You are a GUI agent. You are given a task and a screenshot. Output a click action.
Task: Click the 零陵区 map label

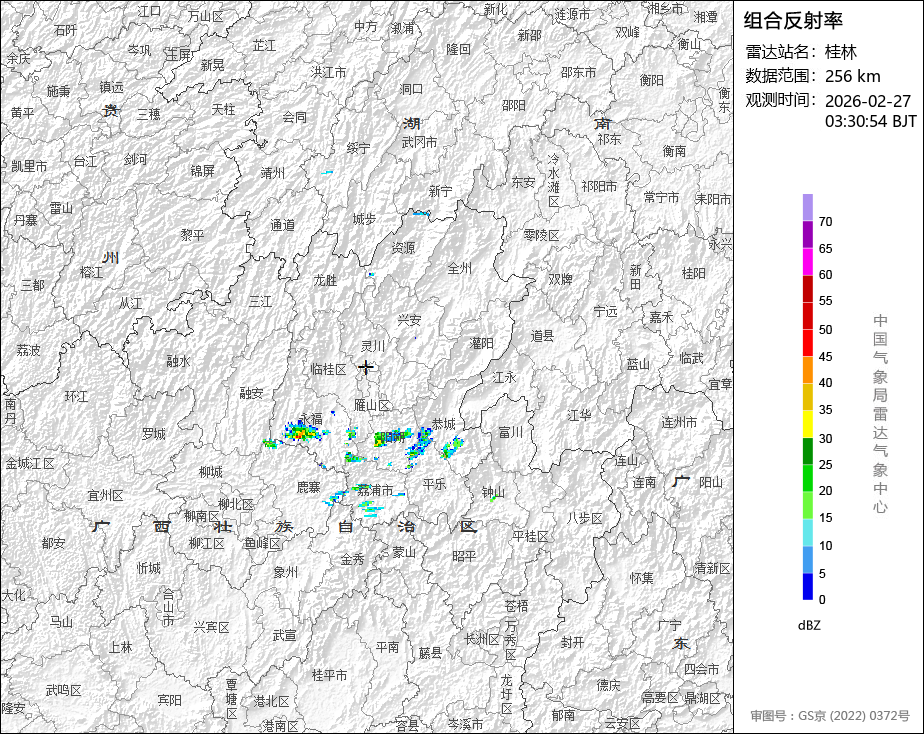tap(541, 236)
